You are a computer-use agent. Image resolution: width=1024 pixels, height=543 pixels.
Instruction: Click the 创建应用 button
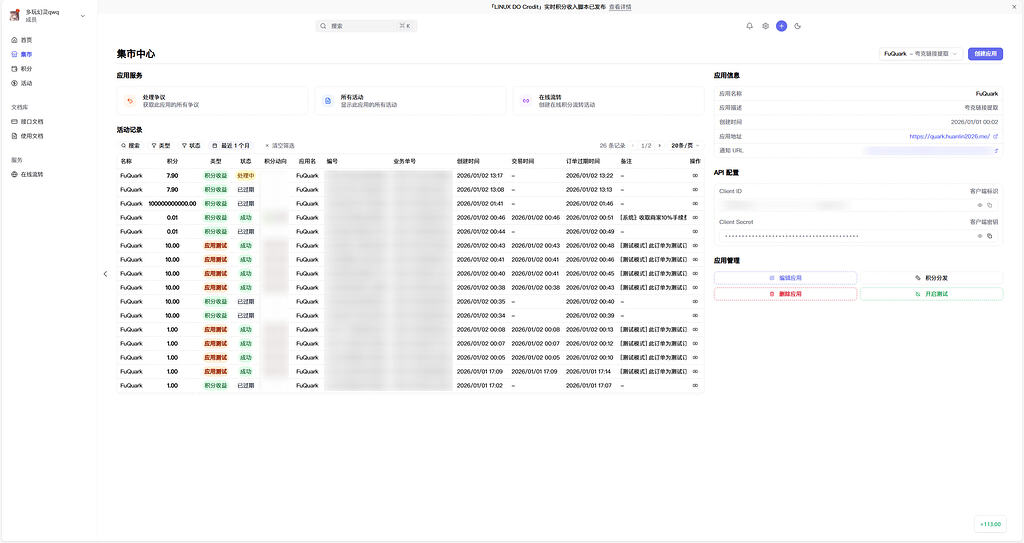(x=985, y=54)
